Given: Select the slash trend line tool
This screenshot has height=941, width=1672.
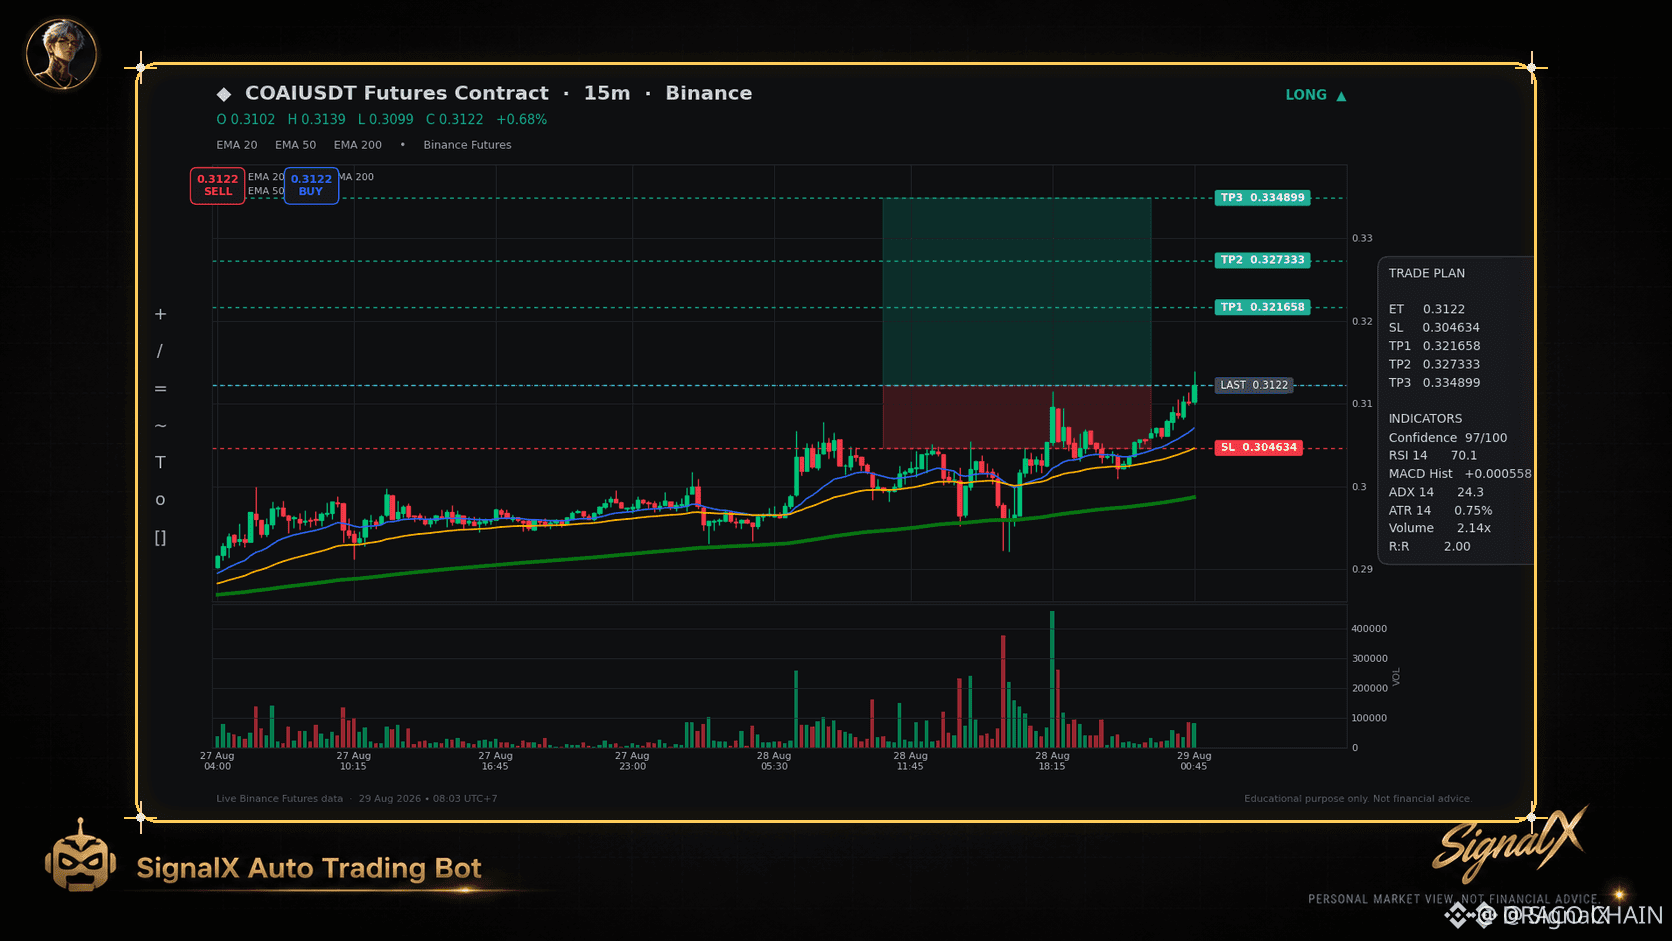Looking at the screenshot, I should point(160,351).
